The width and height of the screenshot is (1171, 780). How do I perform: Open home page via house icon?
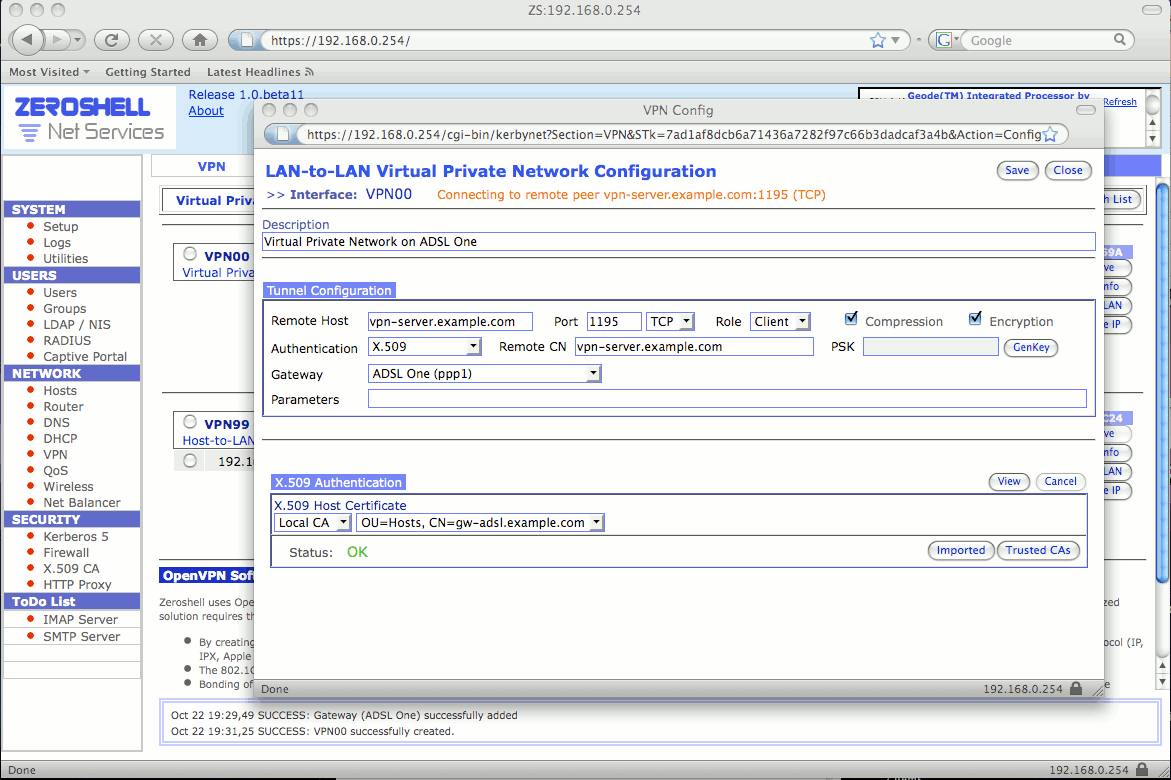pos(199,40)
